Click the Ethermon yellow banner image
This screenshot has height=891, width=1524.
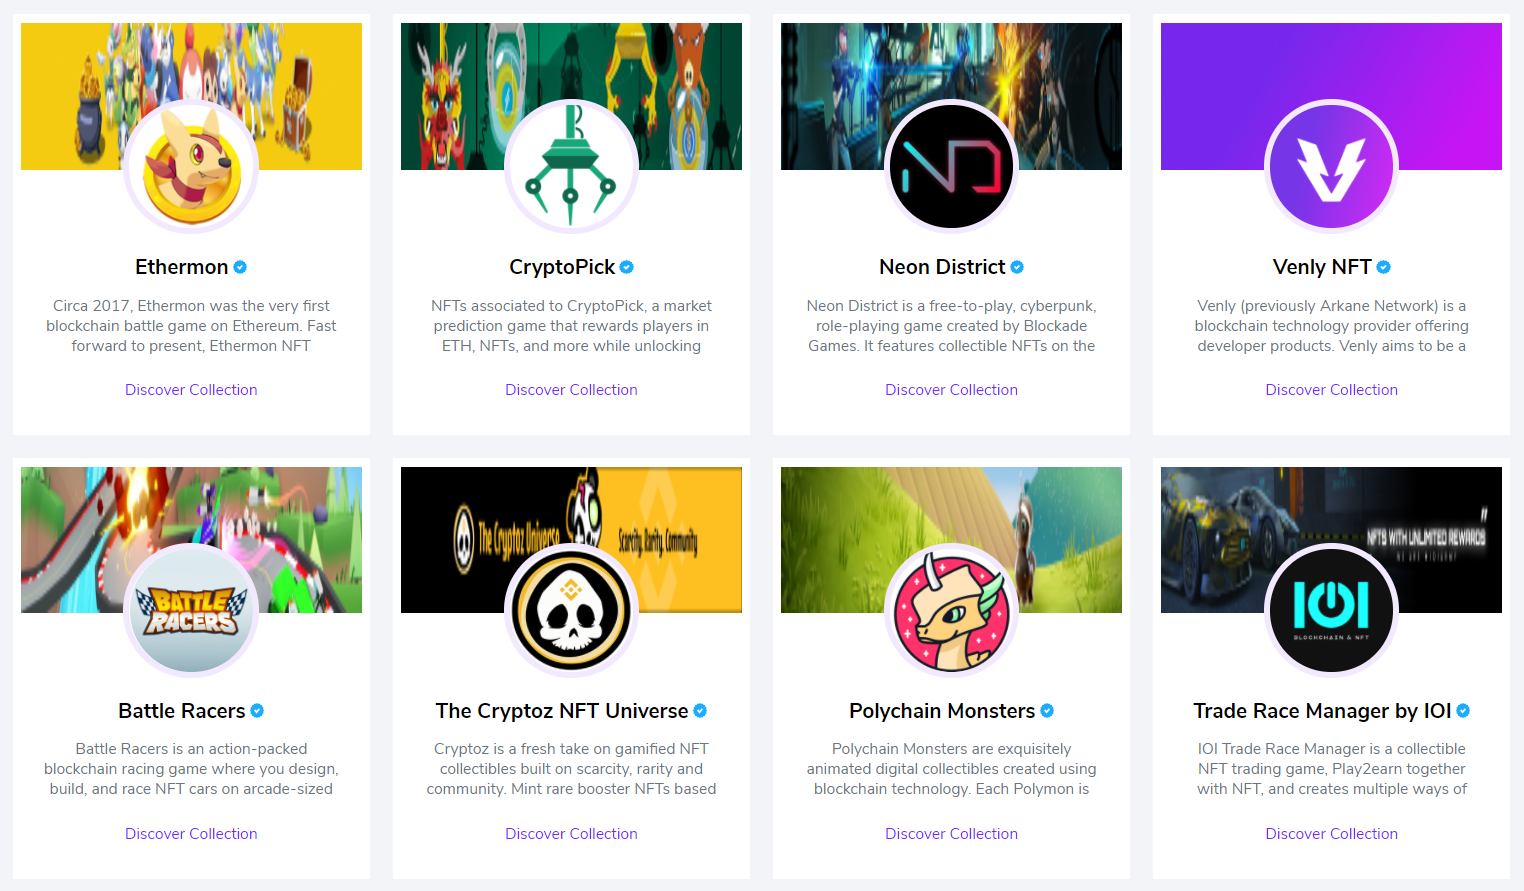tap(191, 96)
